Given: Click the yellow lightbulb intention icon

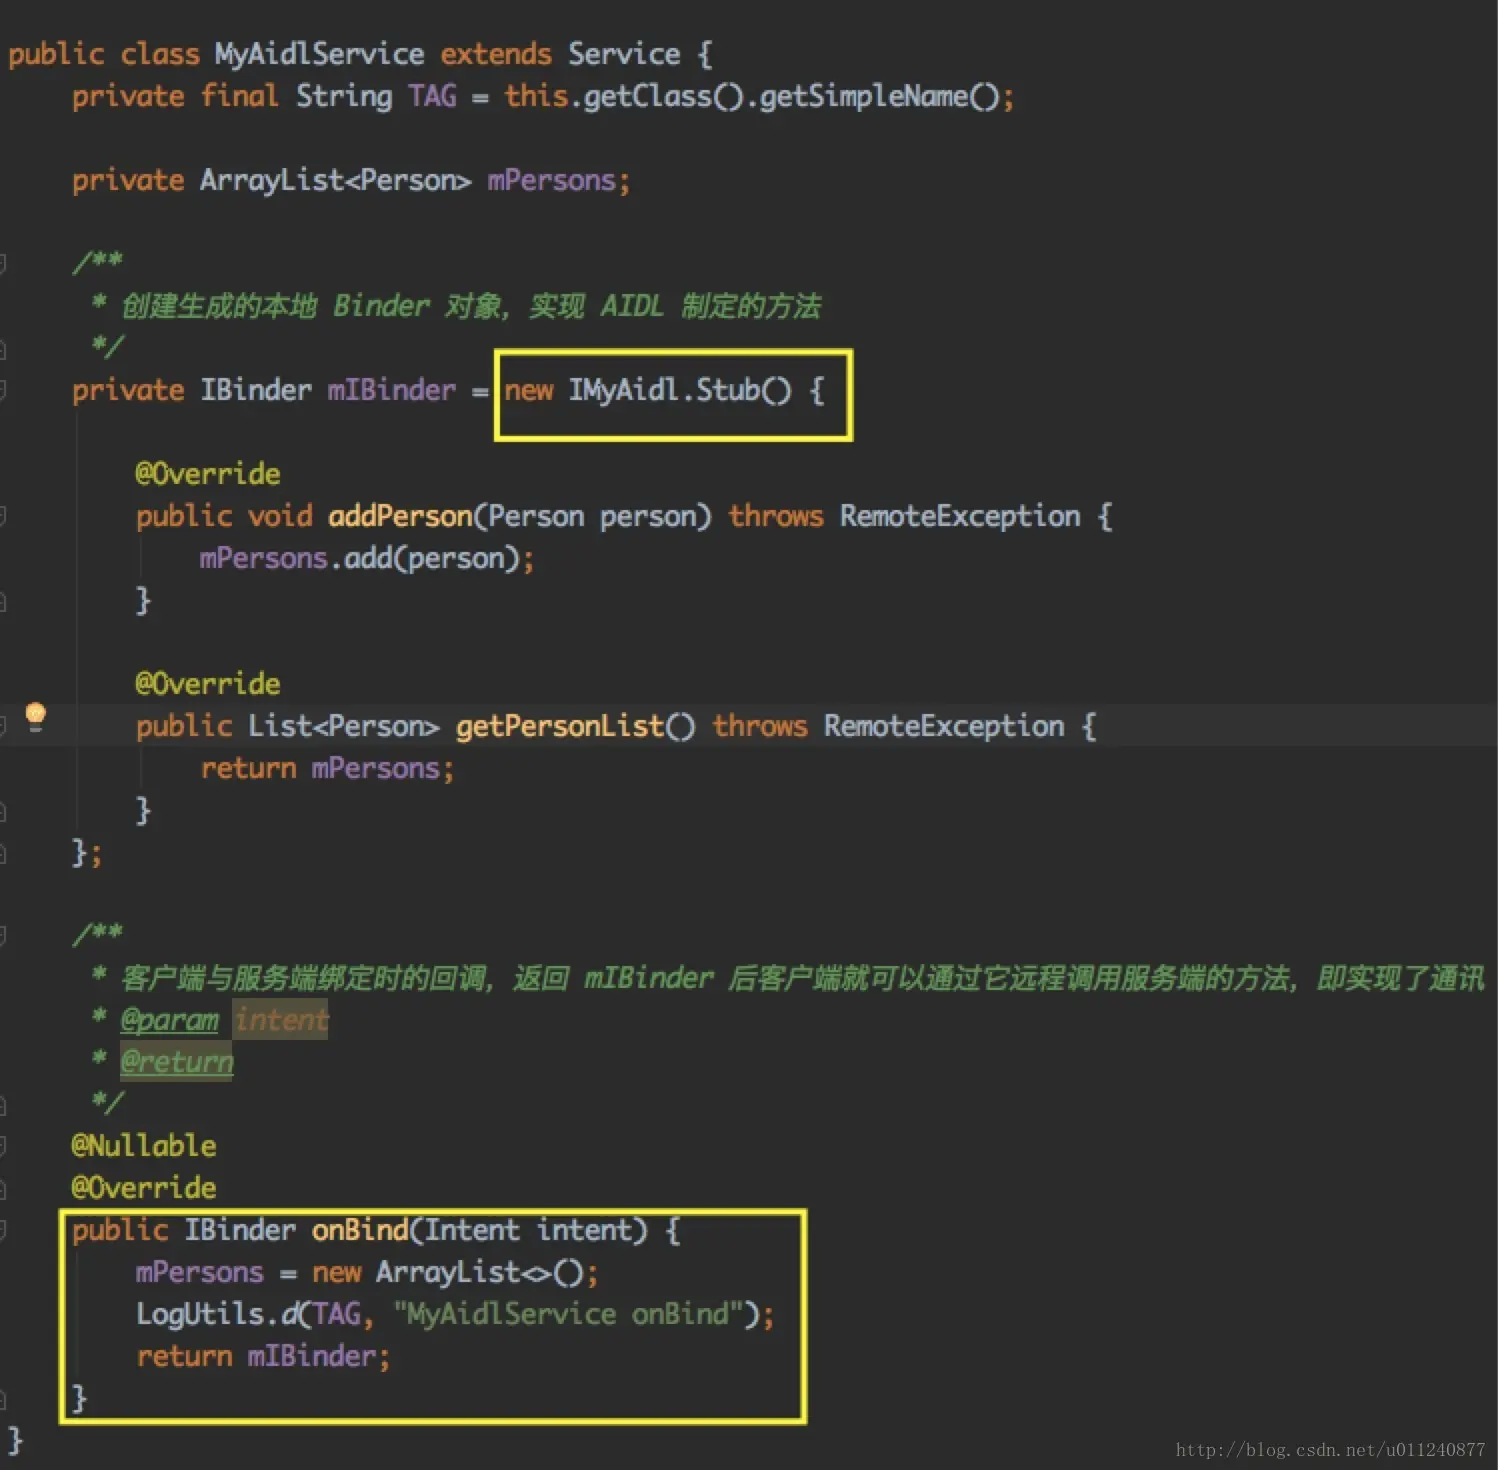Looking at the screenshot, I should coord(35,717).
